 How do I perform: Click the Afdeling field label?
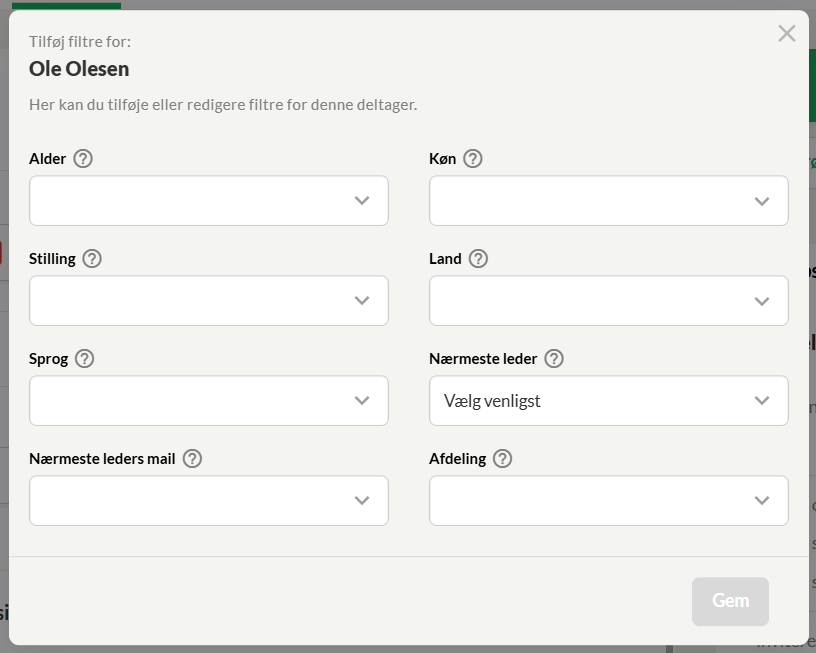pyautogui.click(x=457, y=458)
